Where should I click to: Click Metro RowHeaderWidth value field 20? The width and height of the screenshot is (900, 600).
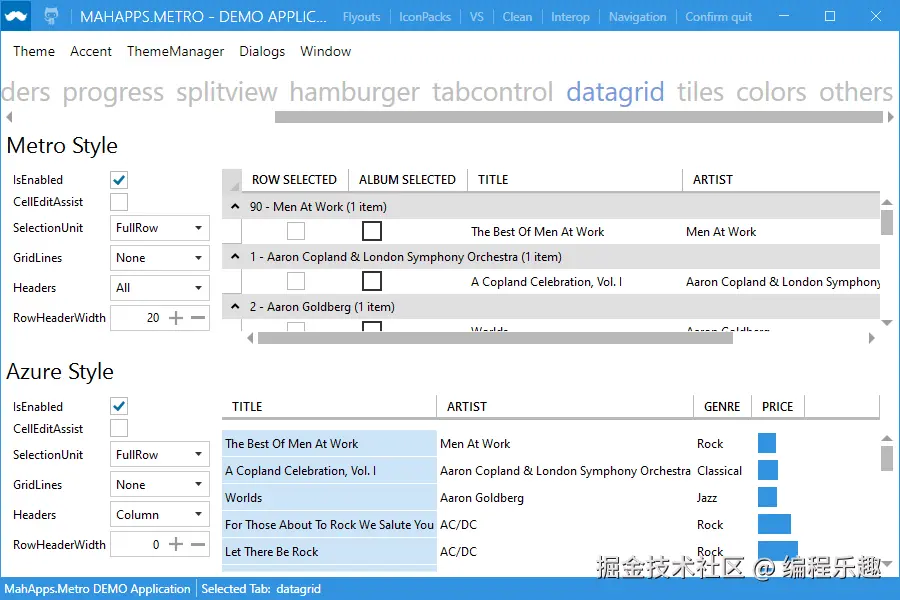point(136,318)
